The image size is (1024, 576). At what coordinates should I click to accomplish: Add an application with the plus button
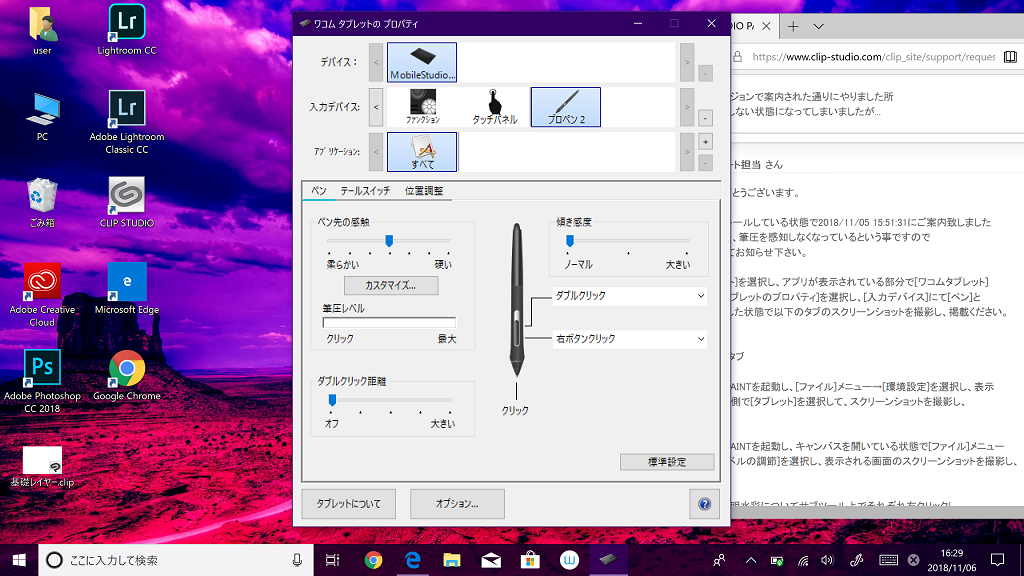705,141
